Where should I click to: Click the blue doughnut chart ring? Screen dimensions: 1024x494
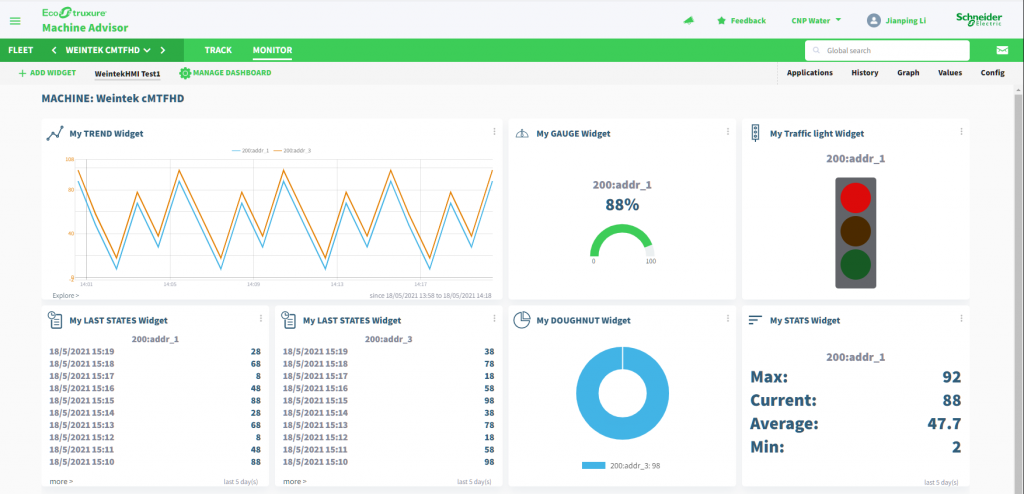(x=622, y=393)
